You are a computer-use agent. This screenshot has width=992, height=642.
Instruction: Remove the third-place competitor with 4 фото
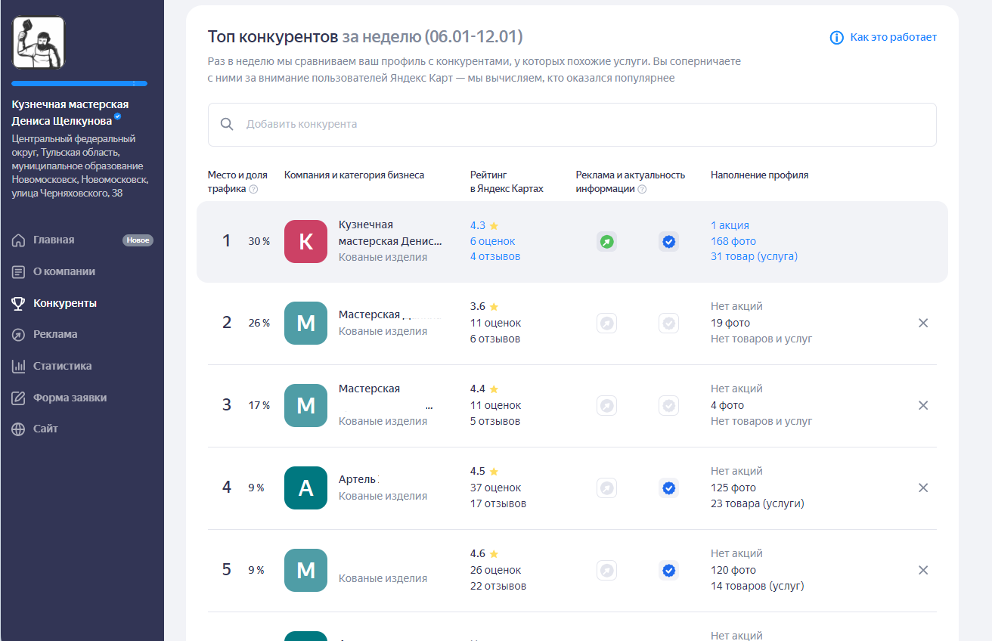923,405
